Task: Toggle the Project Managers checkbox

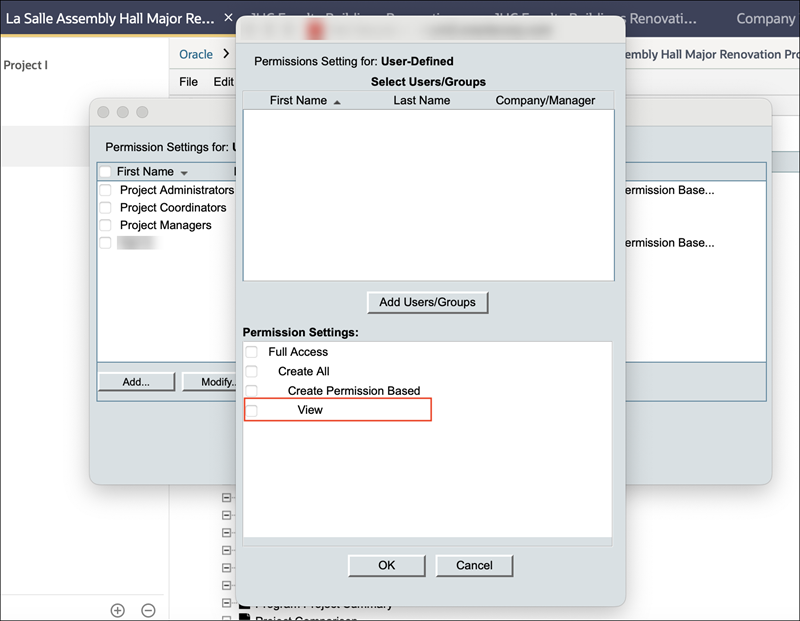Action: tap(105, 223)
